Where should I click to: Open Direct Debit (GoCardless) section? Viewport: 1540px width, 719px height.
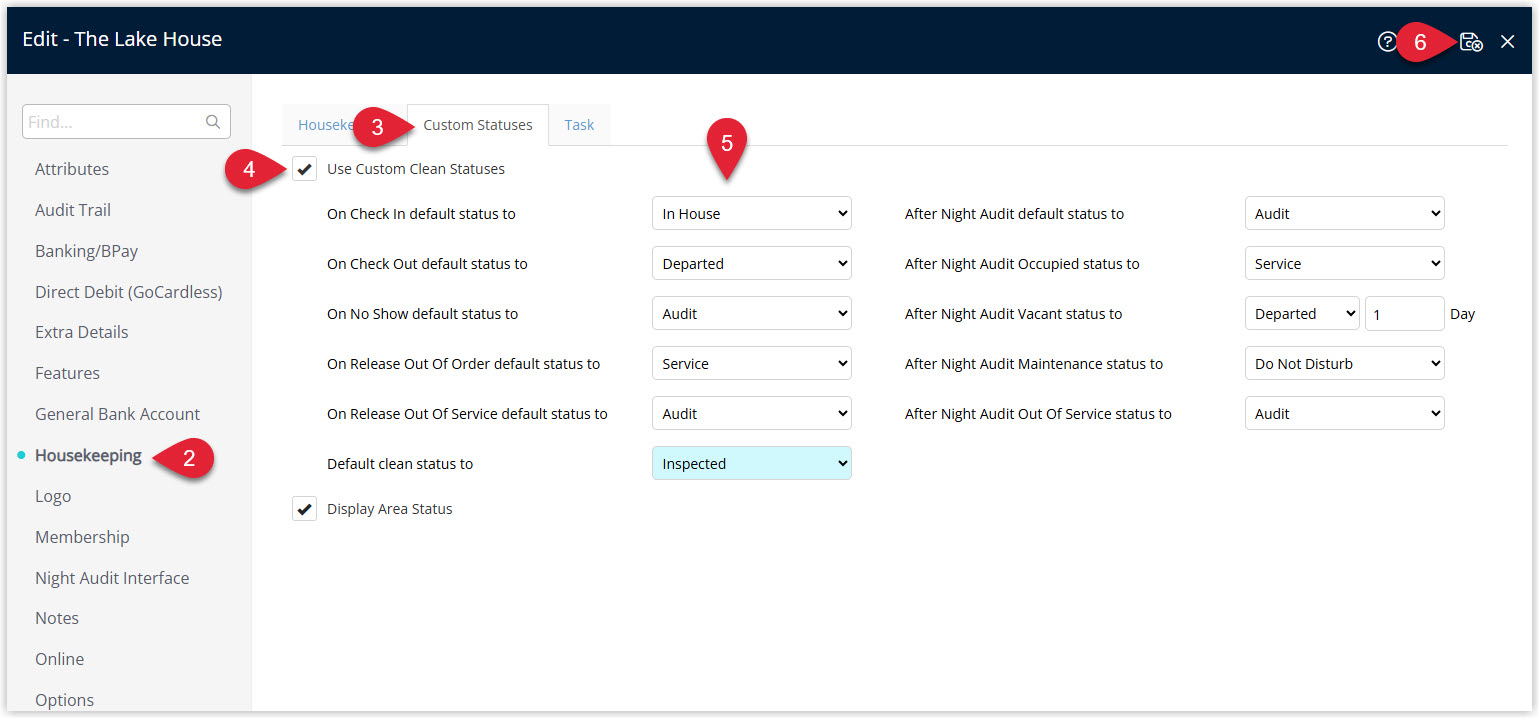pyautogui.click(x=129, y=292)
